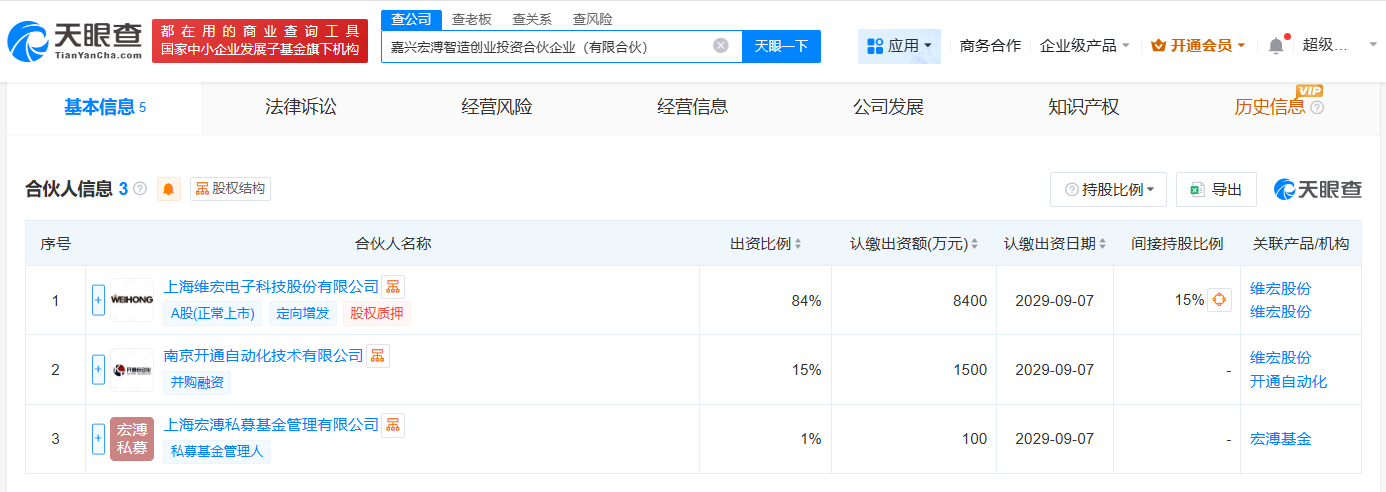Screen dimensions: 1386x492
Task: Open 法律诉讼 tab
Action: point(301,108)
